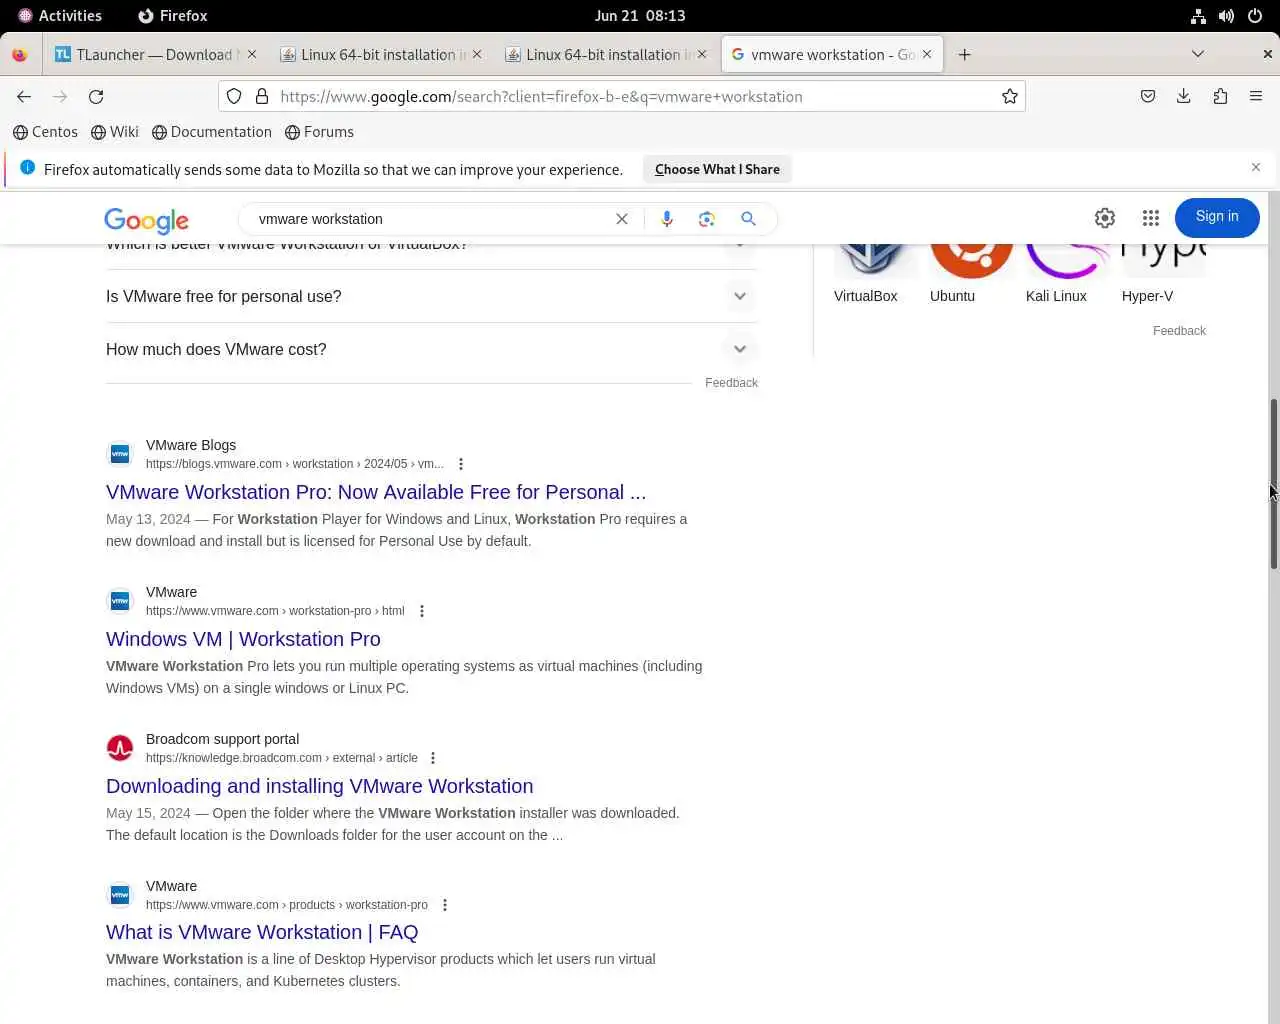This screenshot has width=1280, height=1024.
Task: Open Google quick settings gear
Action: [x=1105, y=217]
